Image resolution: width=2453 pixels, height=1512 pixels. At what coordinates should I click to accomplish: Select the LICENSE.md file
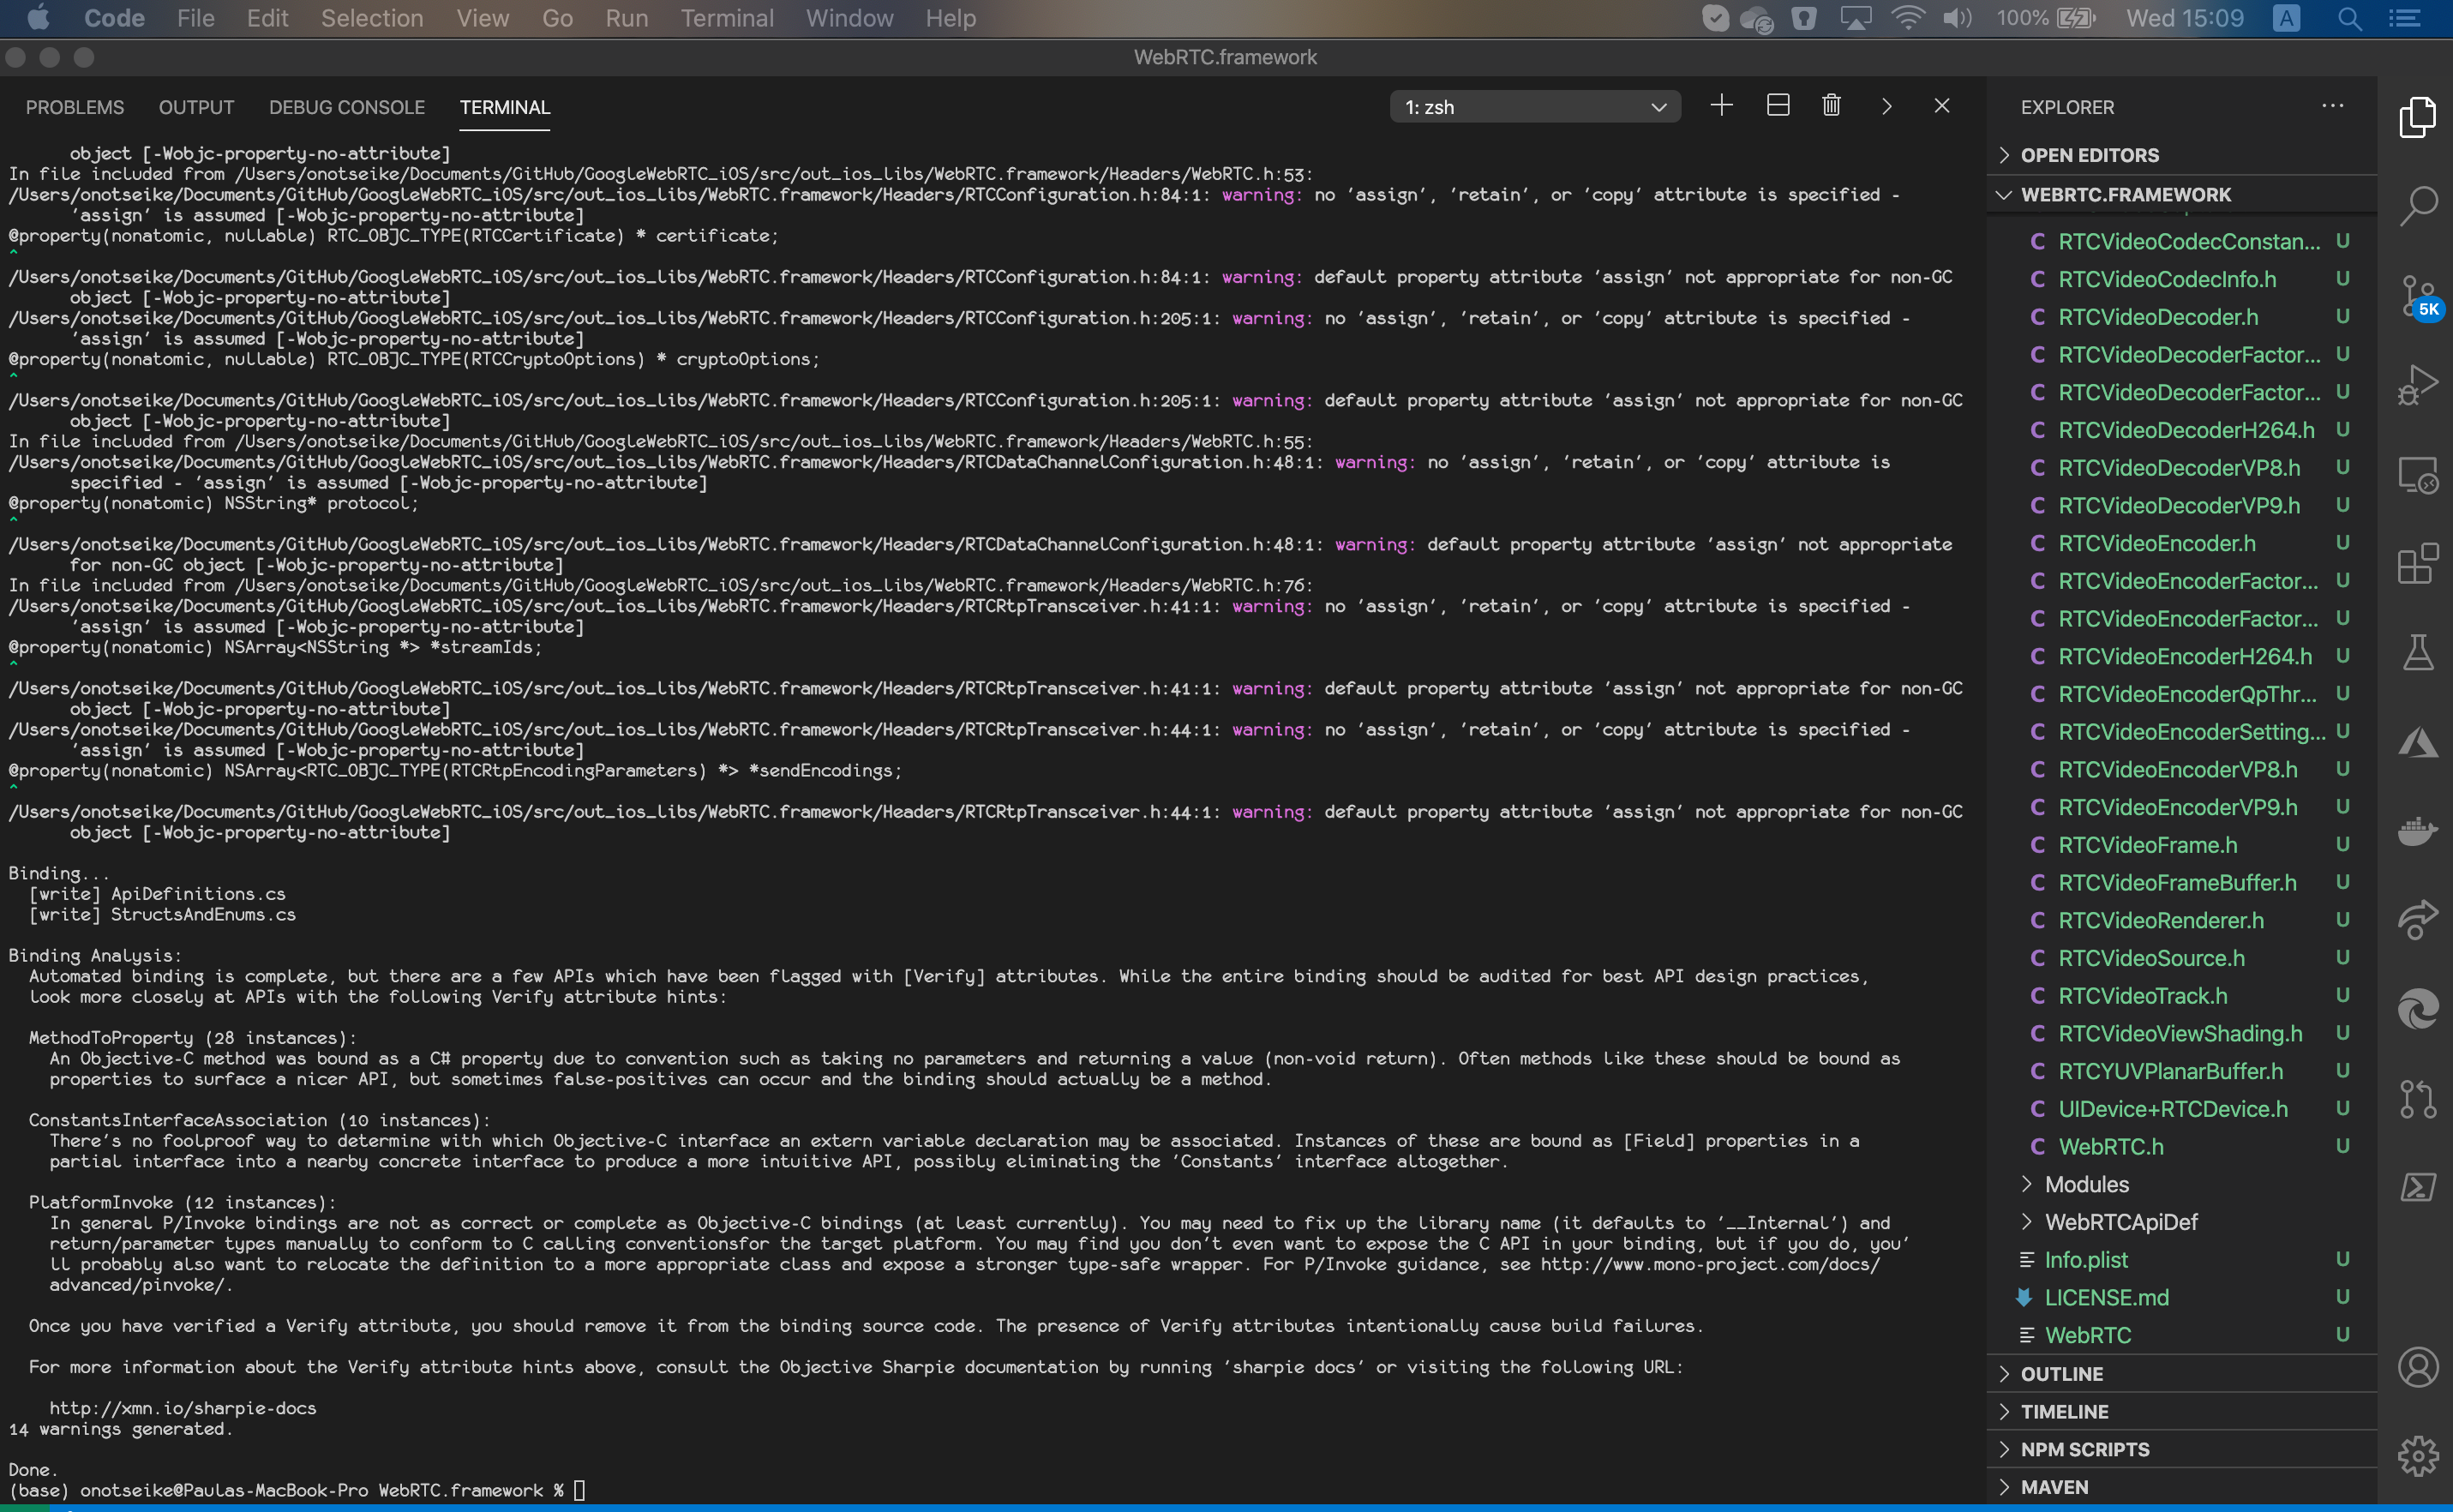tap(2107, 1297)
